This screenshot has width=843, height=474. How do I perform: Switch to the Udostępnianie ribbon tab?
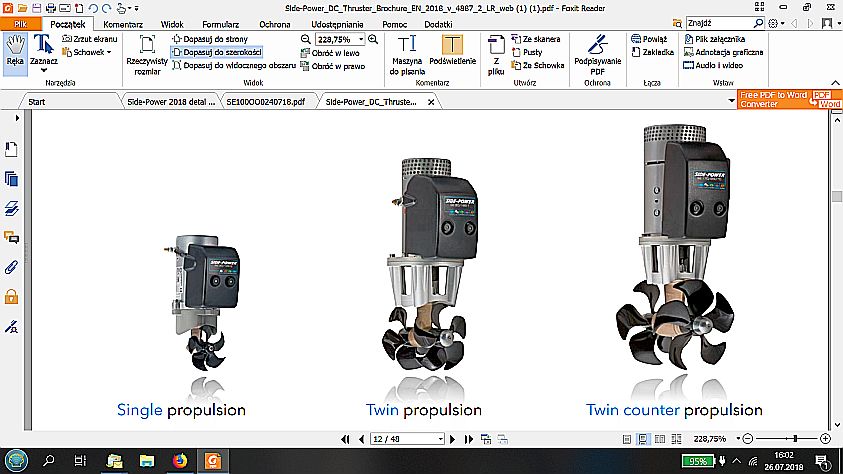click(x=337, y=24)
